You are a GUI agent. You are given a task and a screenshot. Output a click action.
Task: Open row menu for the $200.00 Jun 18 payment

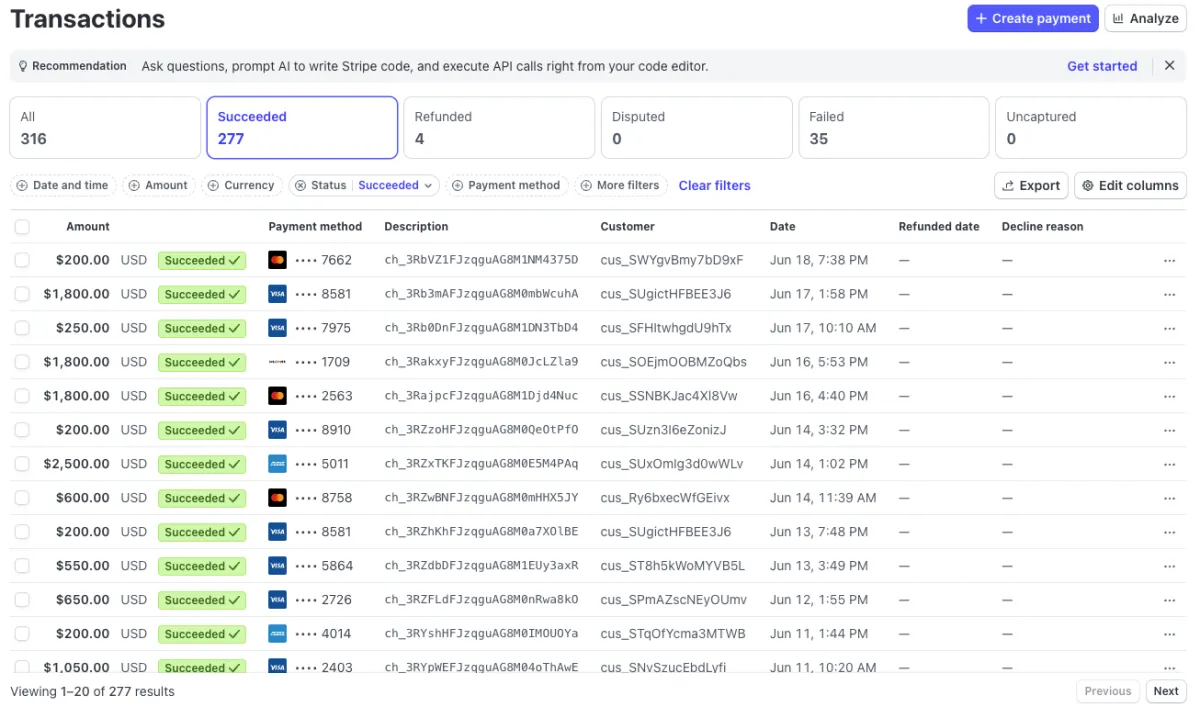click(1169, 260)
